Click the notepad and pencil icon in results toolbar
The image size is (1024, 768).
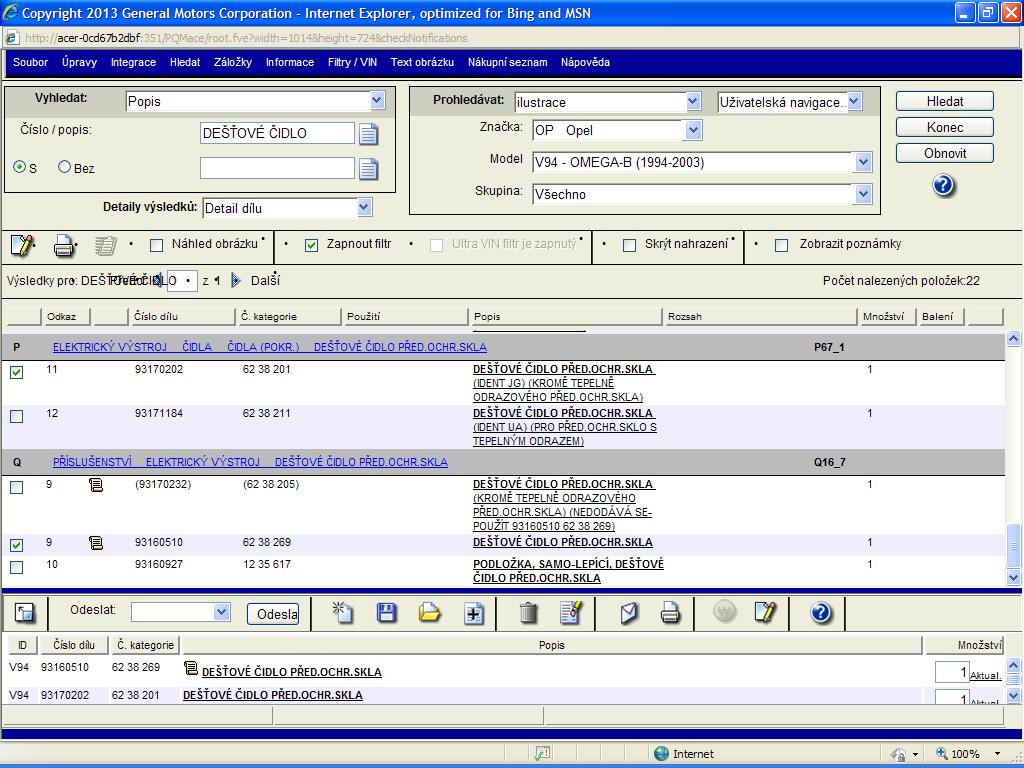coord(22,245)
